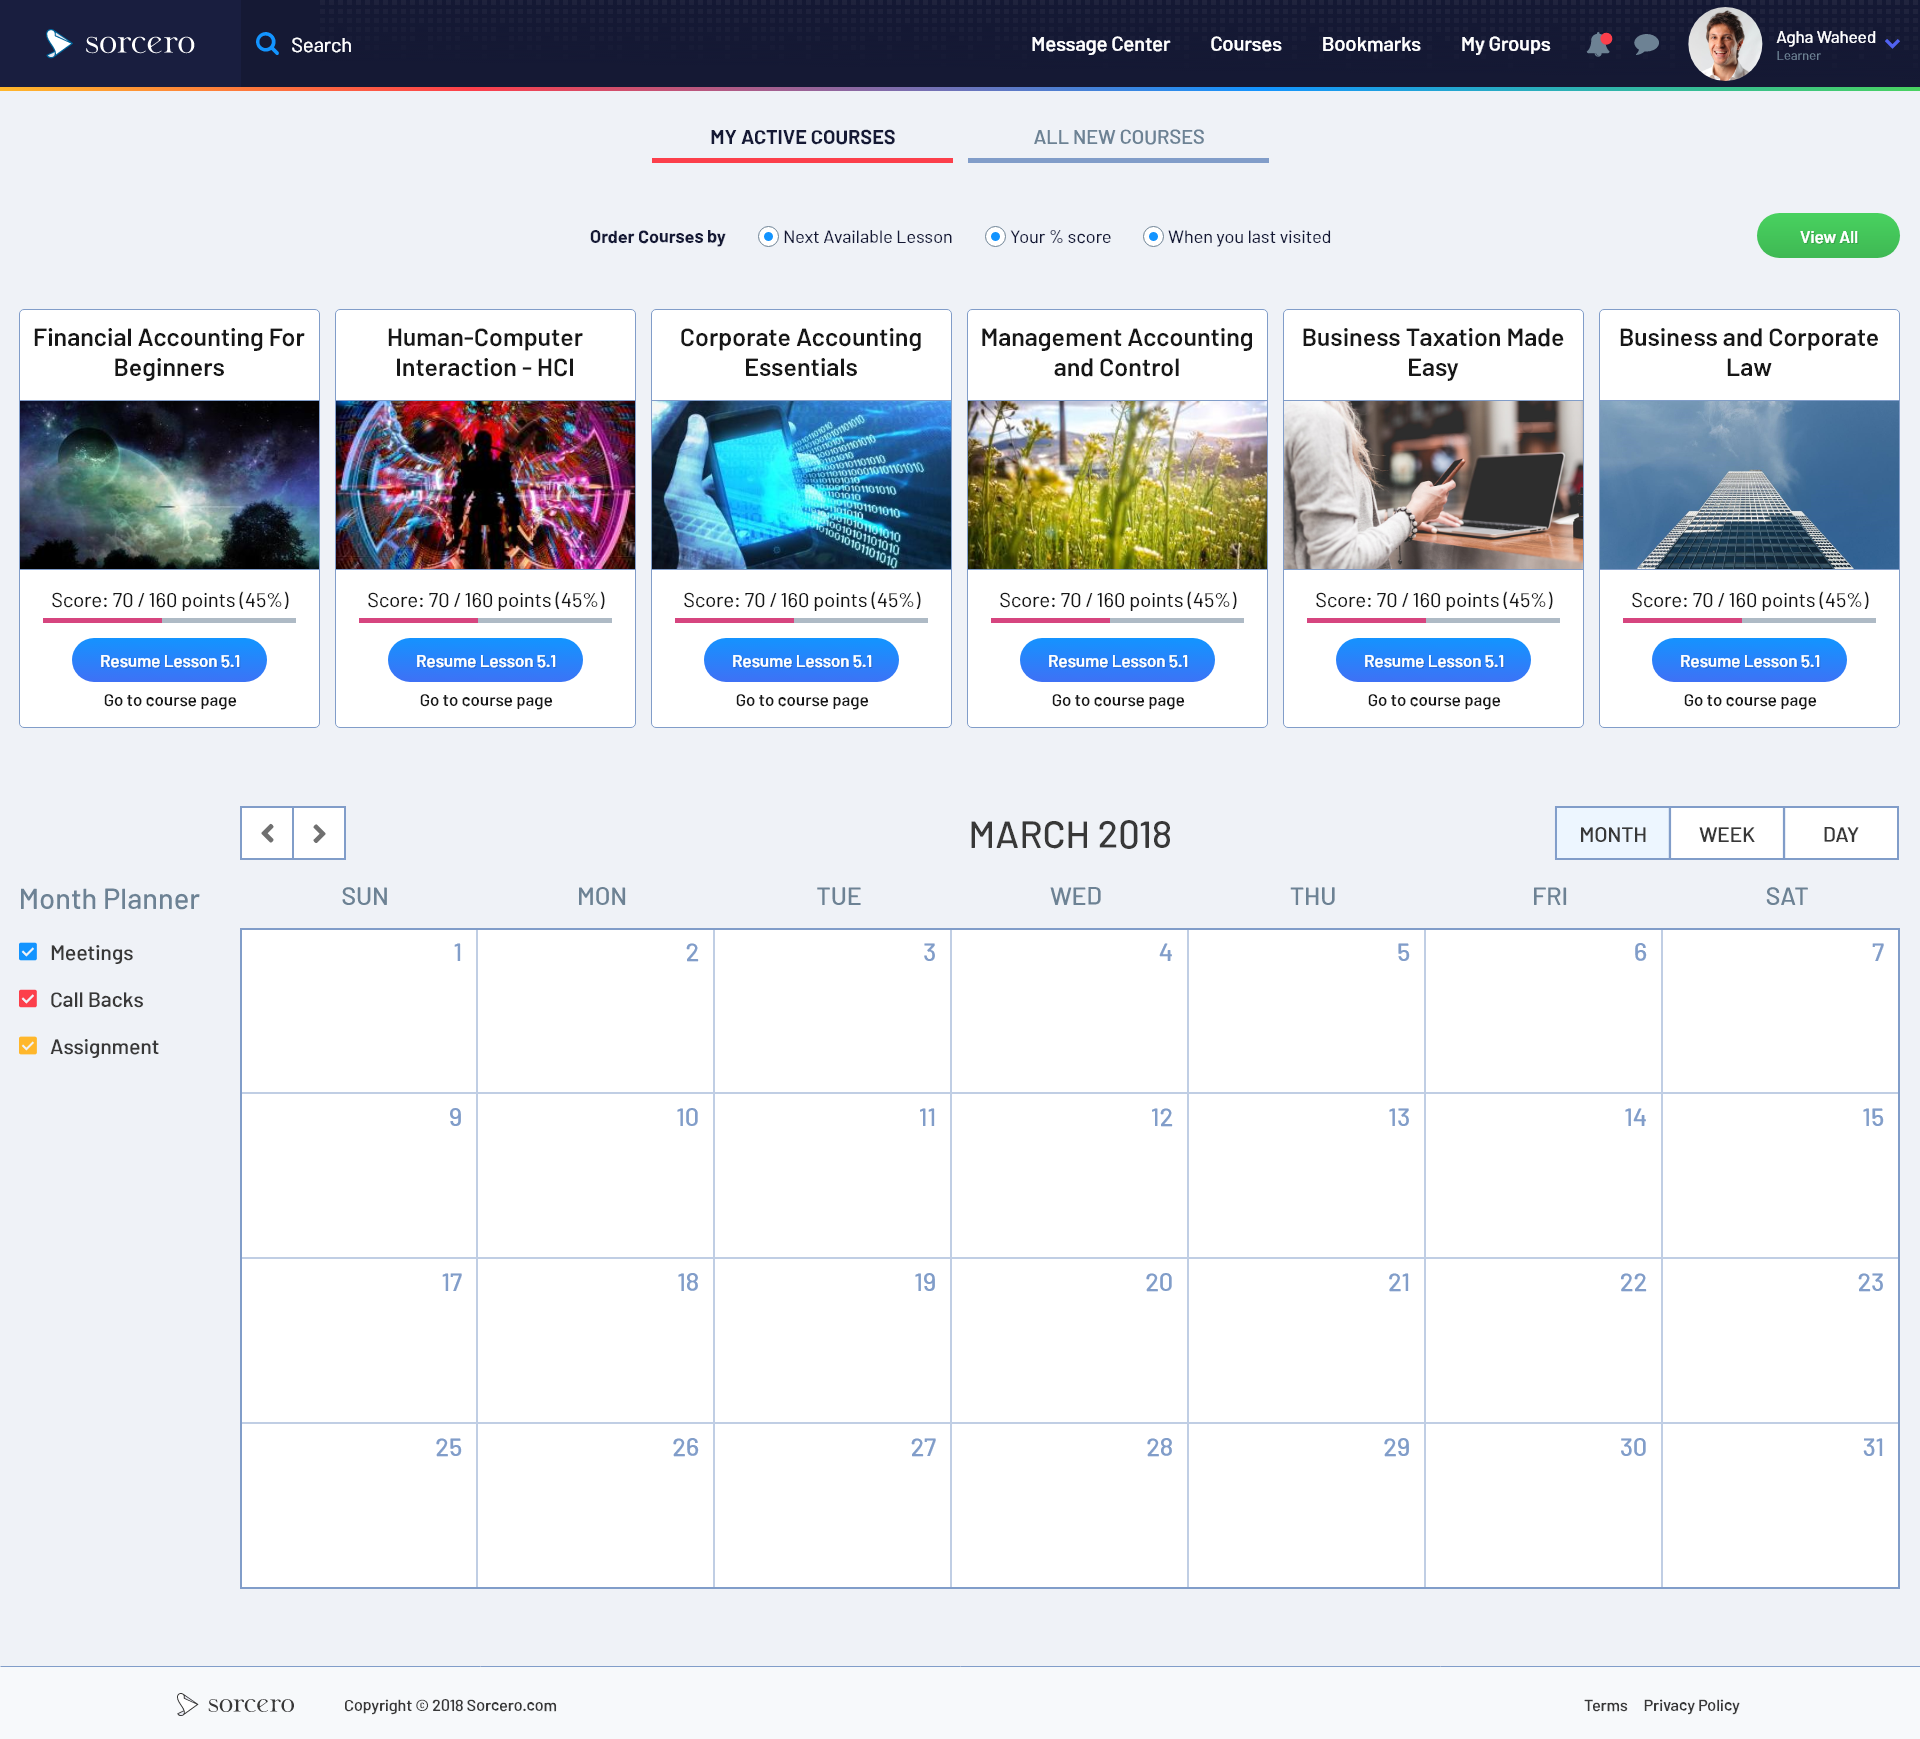Go to next month arrow

[319, 833]
